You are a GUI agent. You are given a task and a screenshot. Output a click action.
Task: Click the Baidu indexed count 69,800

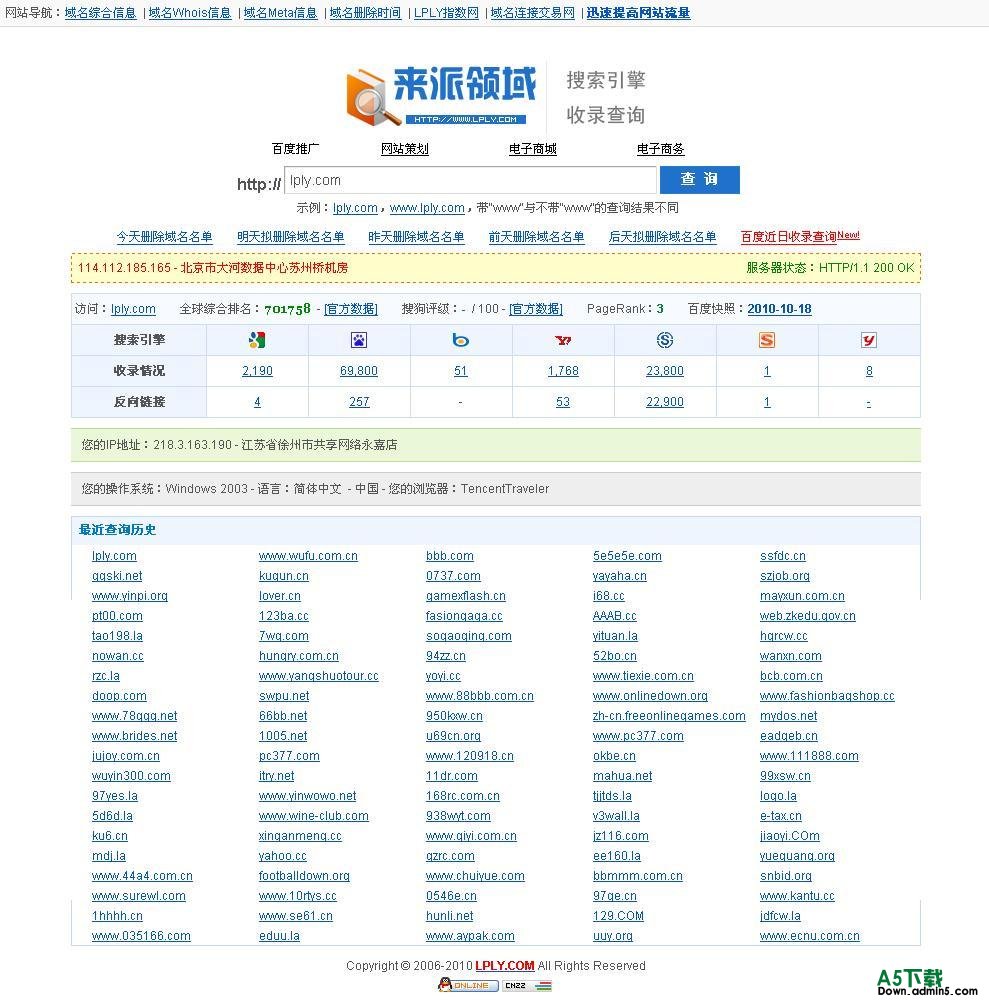359,371
